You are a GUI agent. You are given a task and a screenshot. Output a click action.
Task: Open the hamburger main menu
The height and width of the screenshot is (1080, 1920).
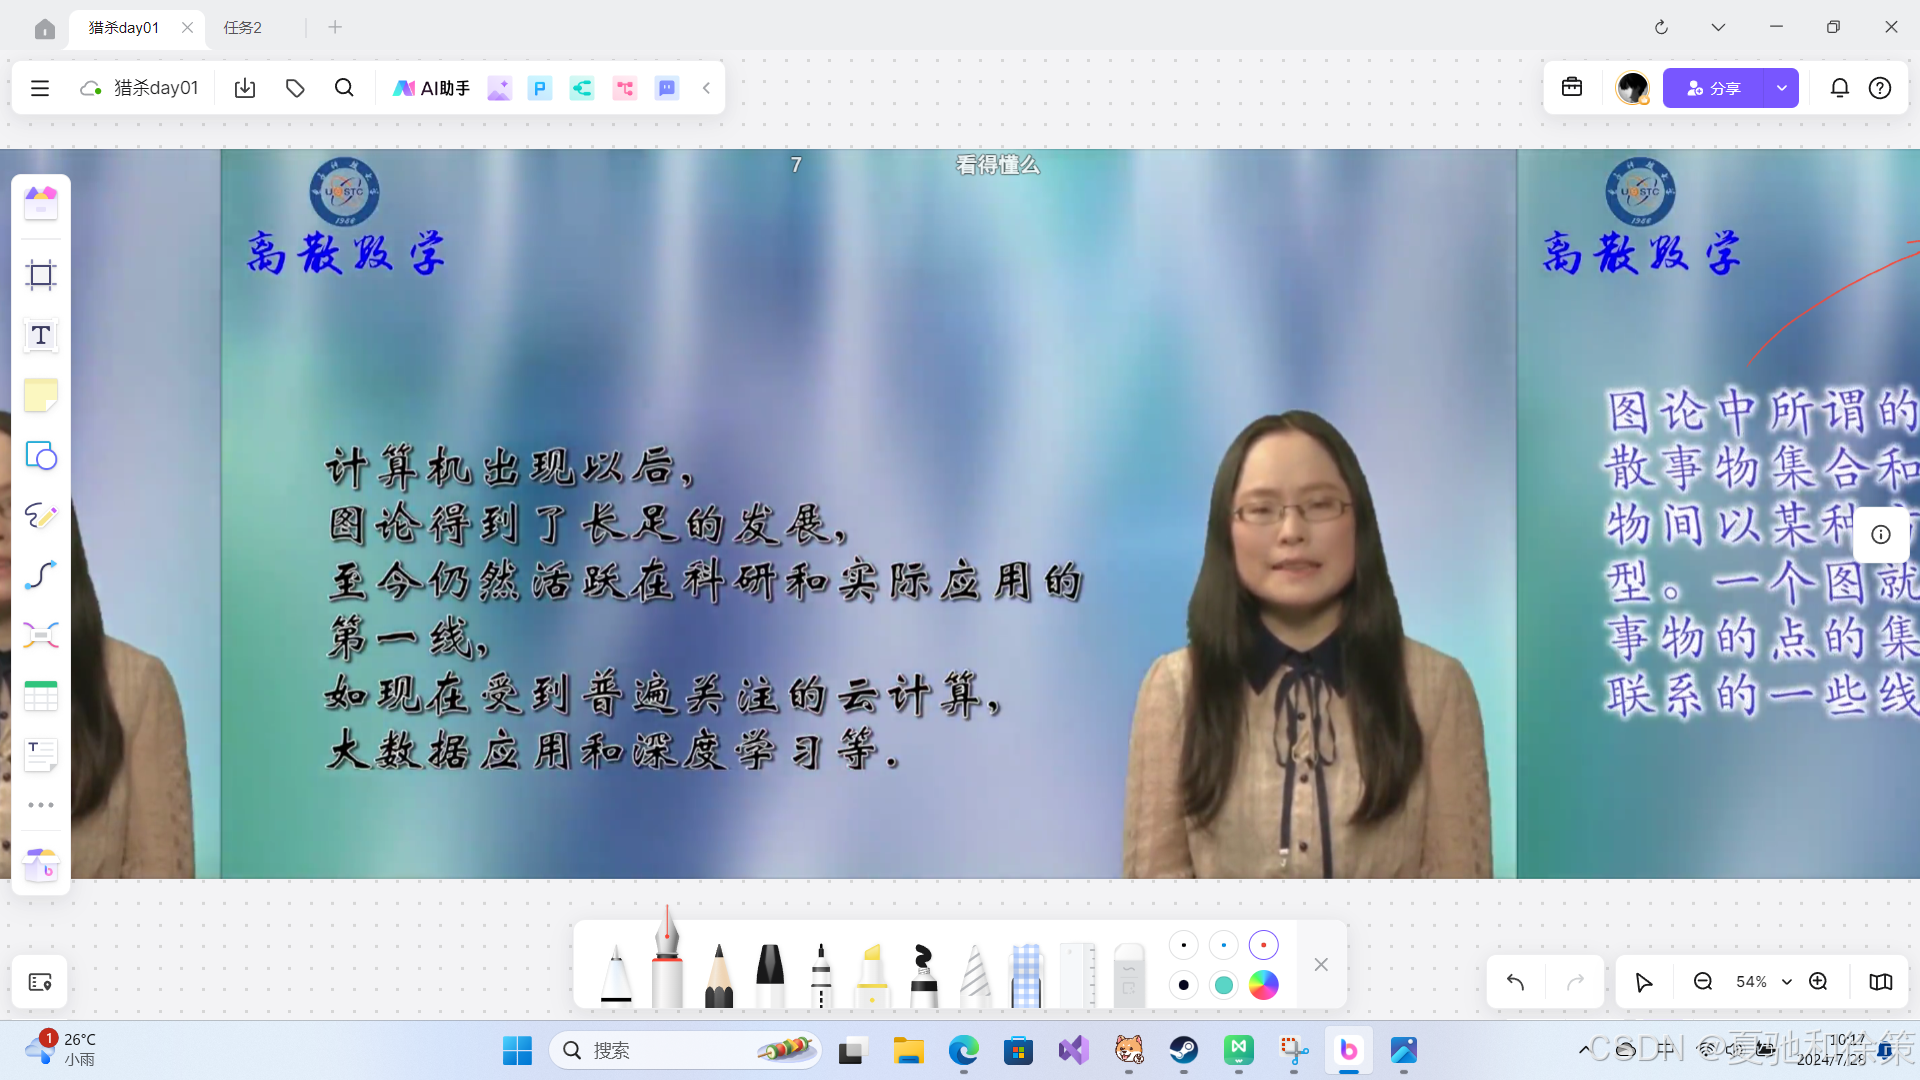[40, 88]
